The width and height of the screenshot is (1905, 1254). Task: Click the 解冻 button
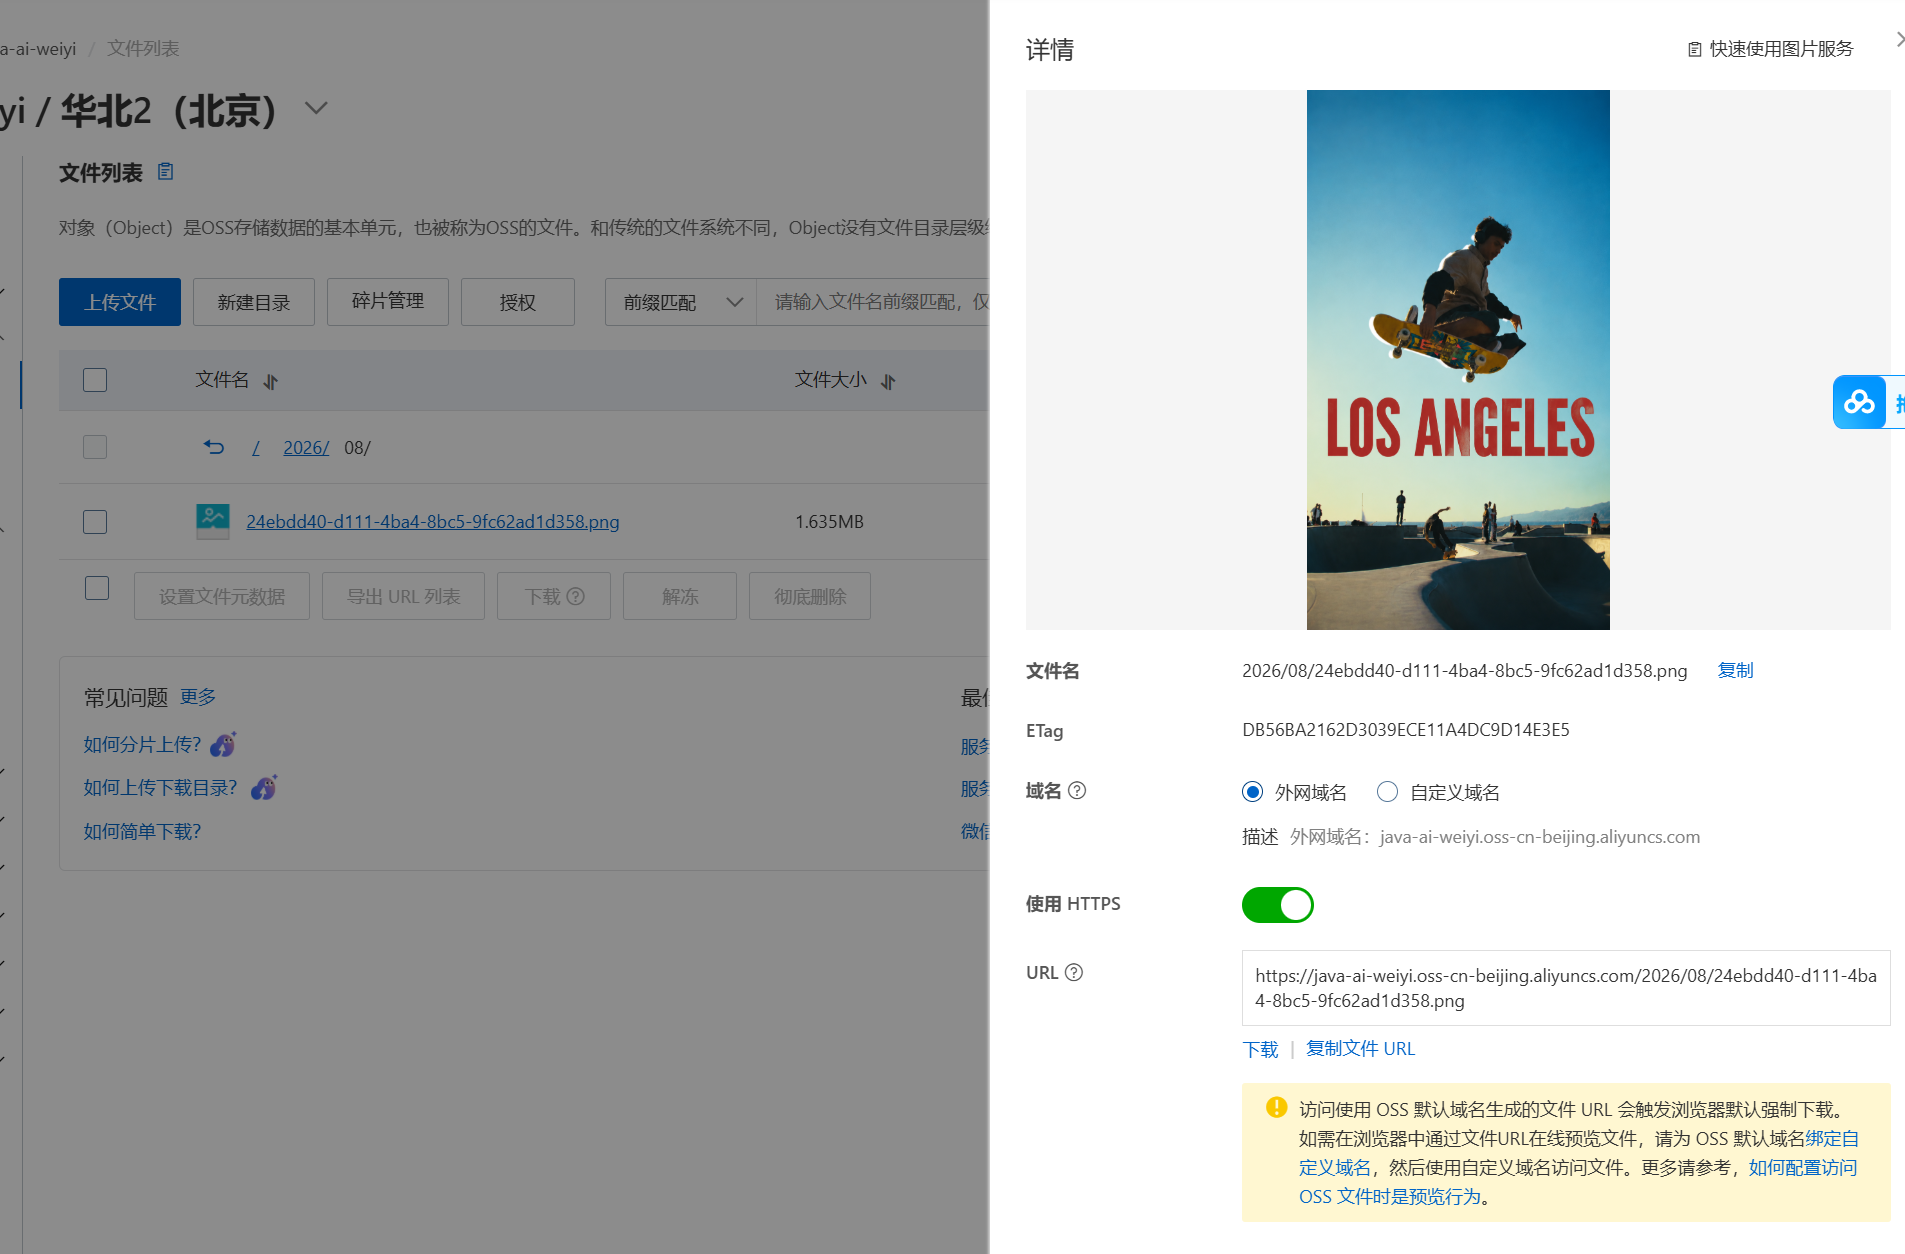pyautogui.click(x=680, y=596)
